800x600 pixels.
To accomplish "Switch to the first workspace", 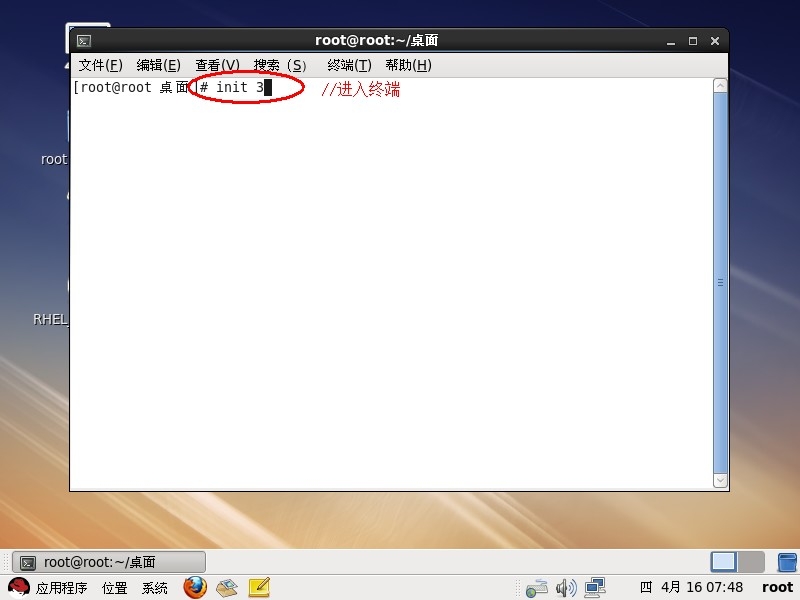I will coord(724,562).
